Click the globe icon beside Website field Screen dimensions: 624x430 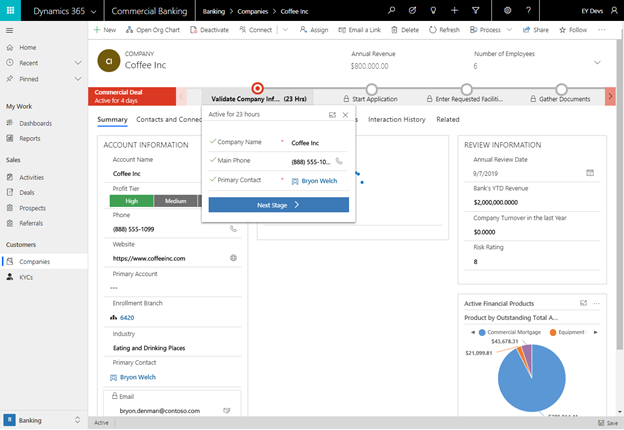(x=233, y=258)
